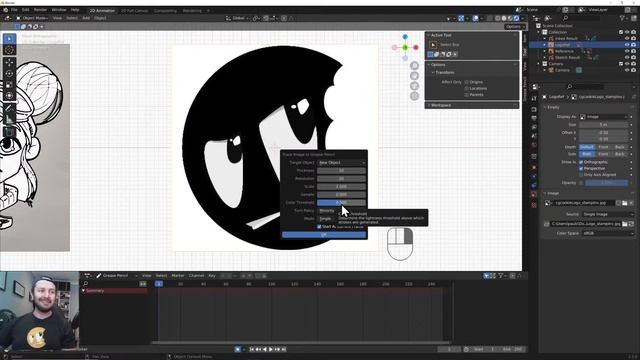Activate the Cursor tool in left toolbar
640x360 pixels.
coord(9,50)
